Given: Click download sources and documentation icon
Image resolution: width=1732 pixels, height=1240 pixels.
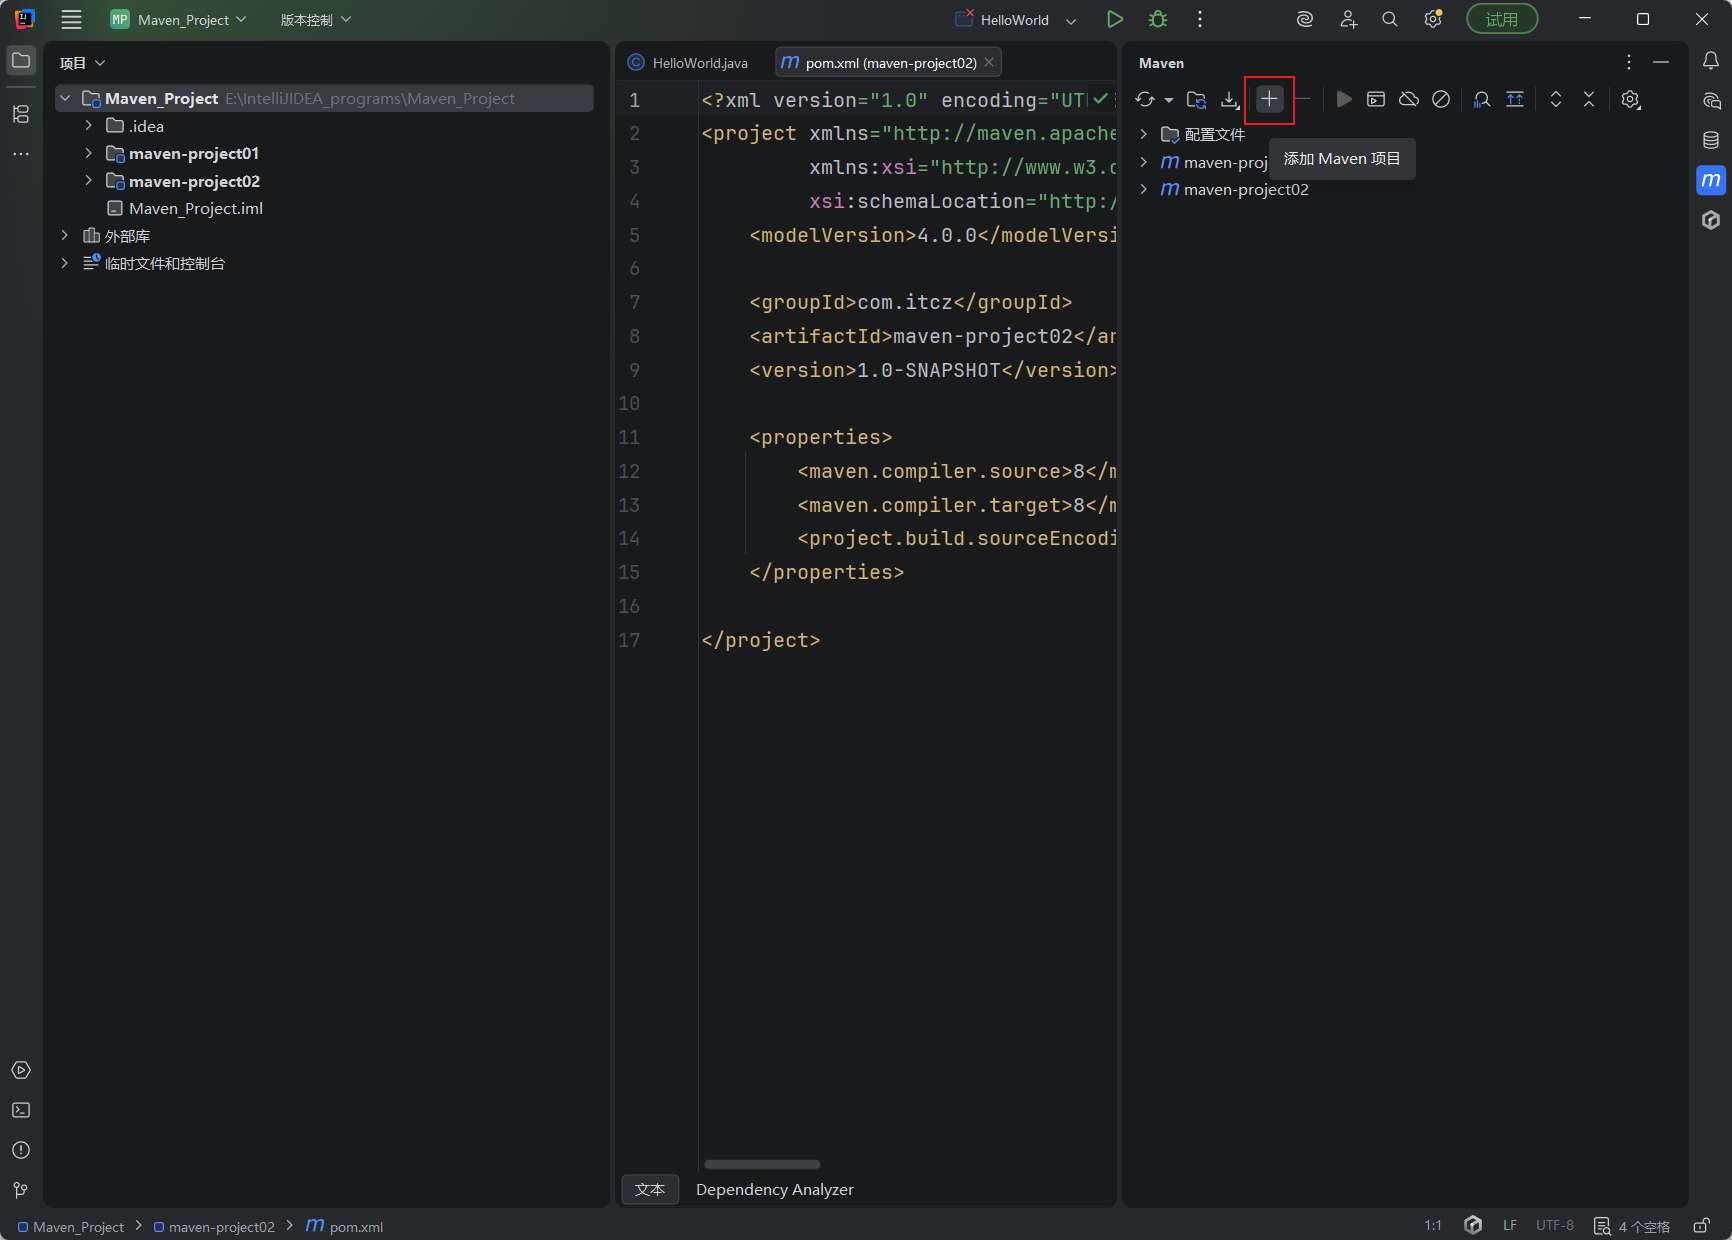Looking at the screenshot, I should click(x=1230, y=99).
